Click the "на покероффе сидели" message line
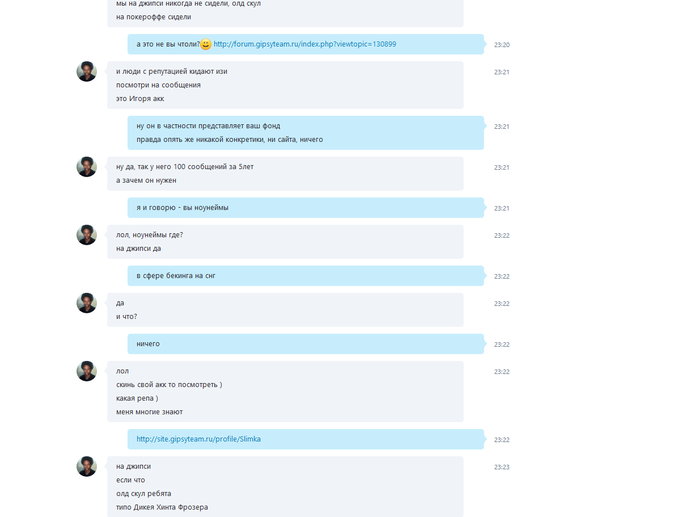 pyautogui.click(x=154, y=17)
